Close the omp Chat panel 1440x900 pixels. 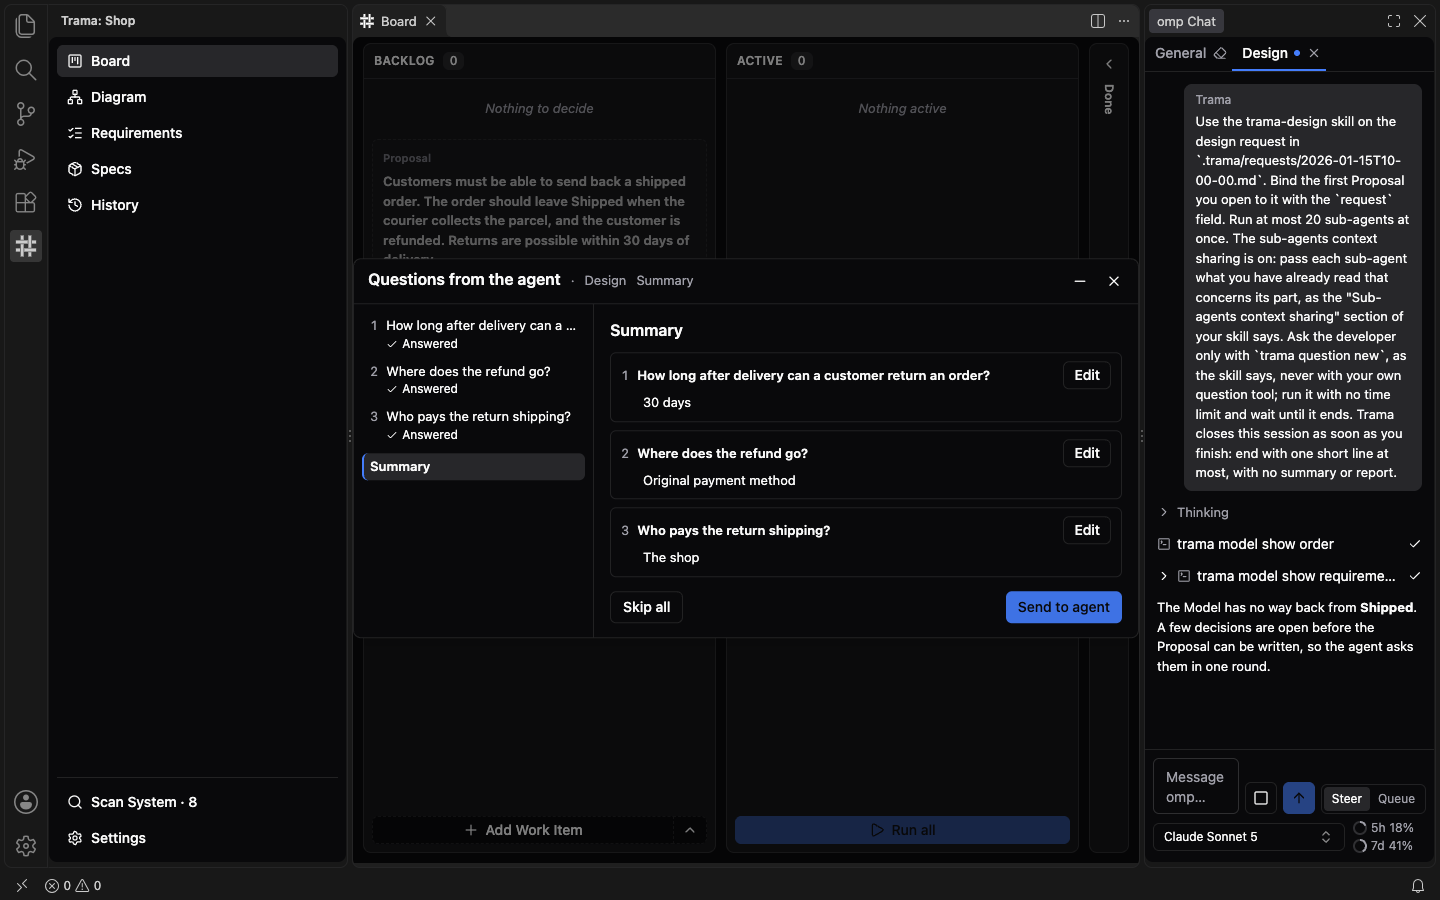(x=1420, y=21)
